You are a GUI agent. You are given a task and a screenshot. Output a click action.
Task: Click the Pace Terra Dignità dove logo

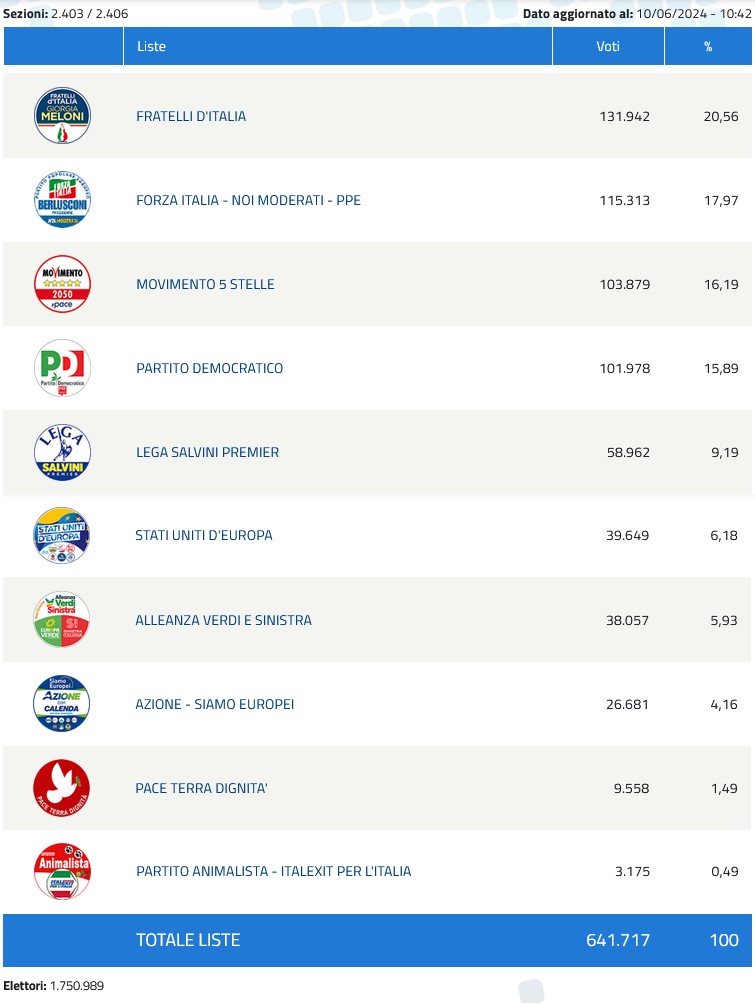pos(62,788)
